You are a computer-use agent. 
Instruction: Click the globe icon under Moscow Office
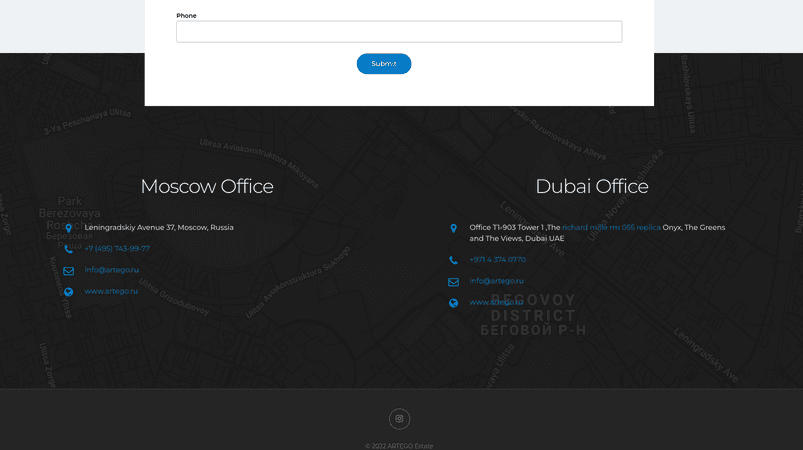click(68, 292)
